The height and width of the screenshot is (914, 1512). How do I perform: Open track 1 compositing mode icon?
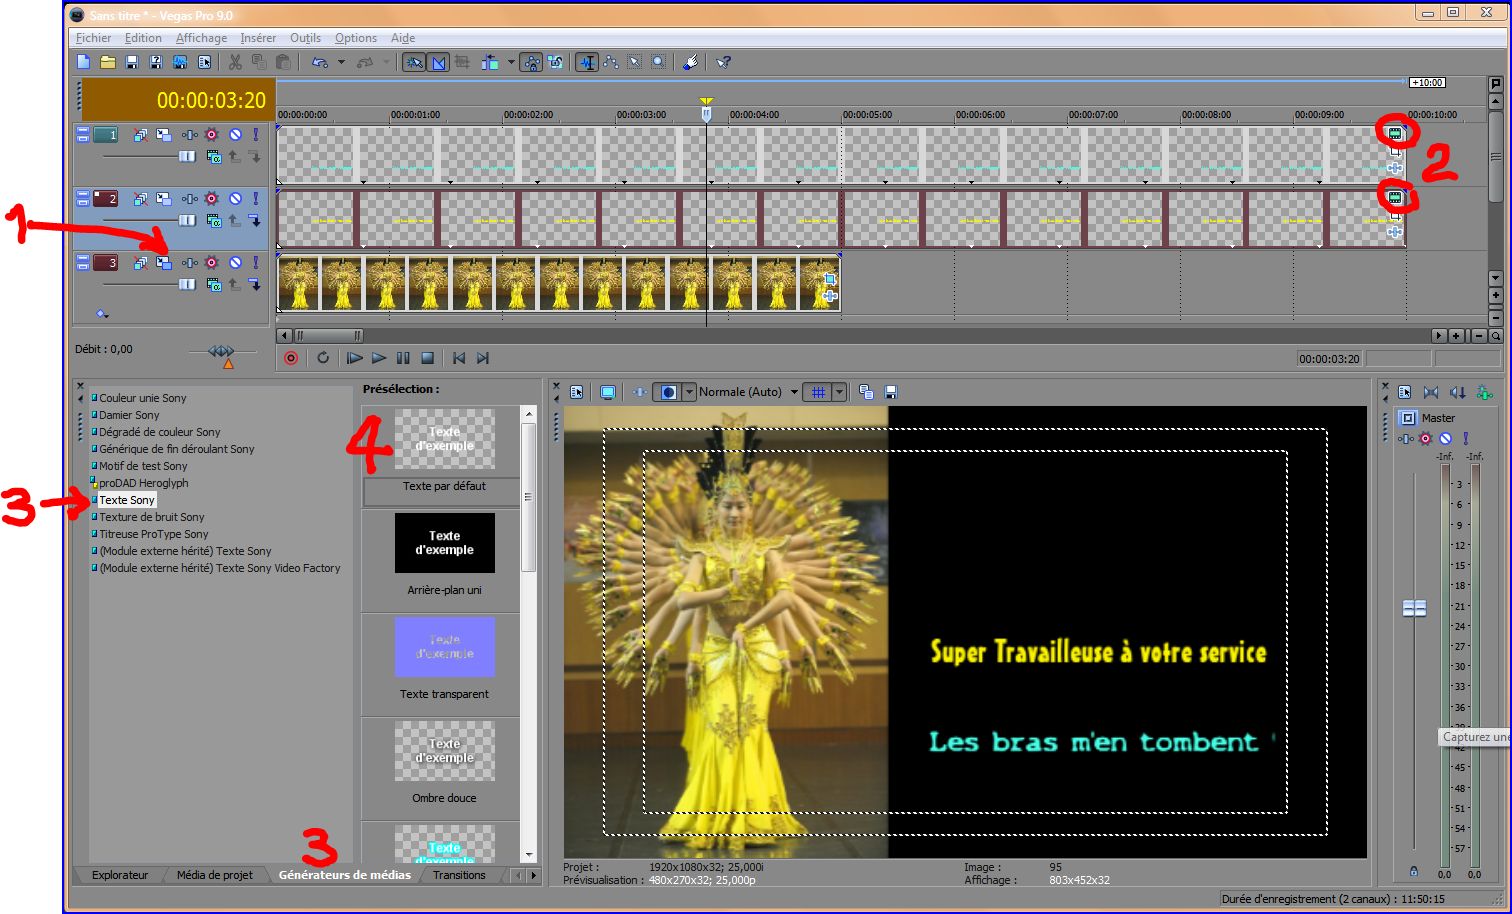click(213, 157)
